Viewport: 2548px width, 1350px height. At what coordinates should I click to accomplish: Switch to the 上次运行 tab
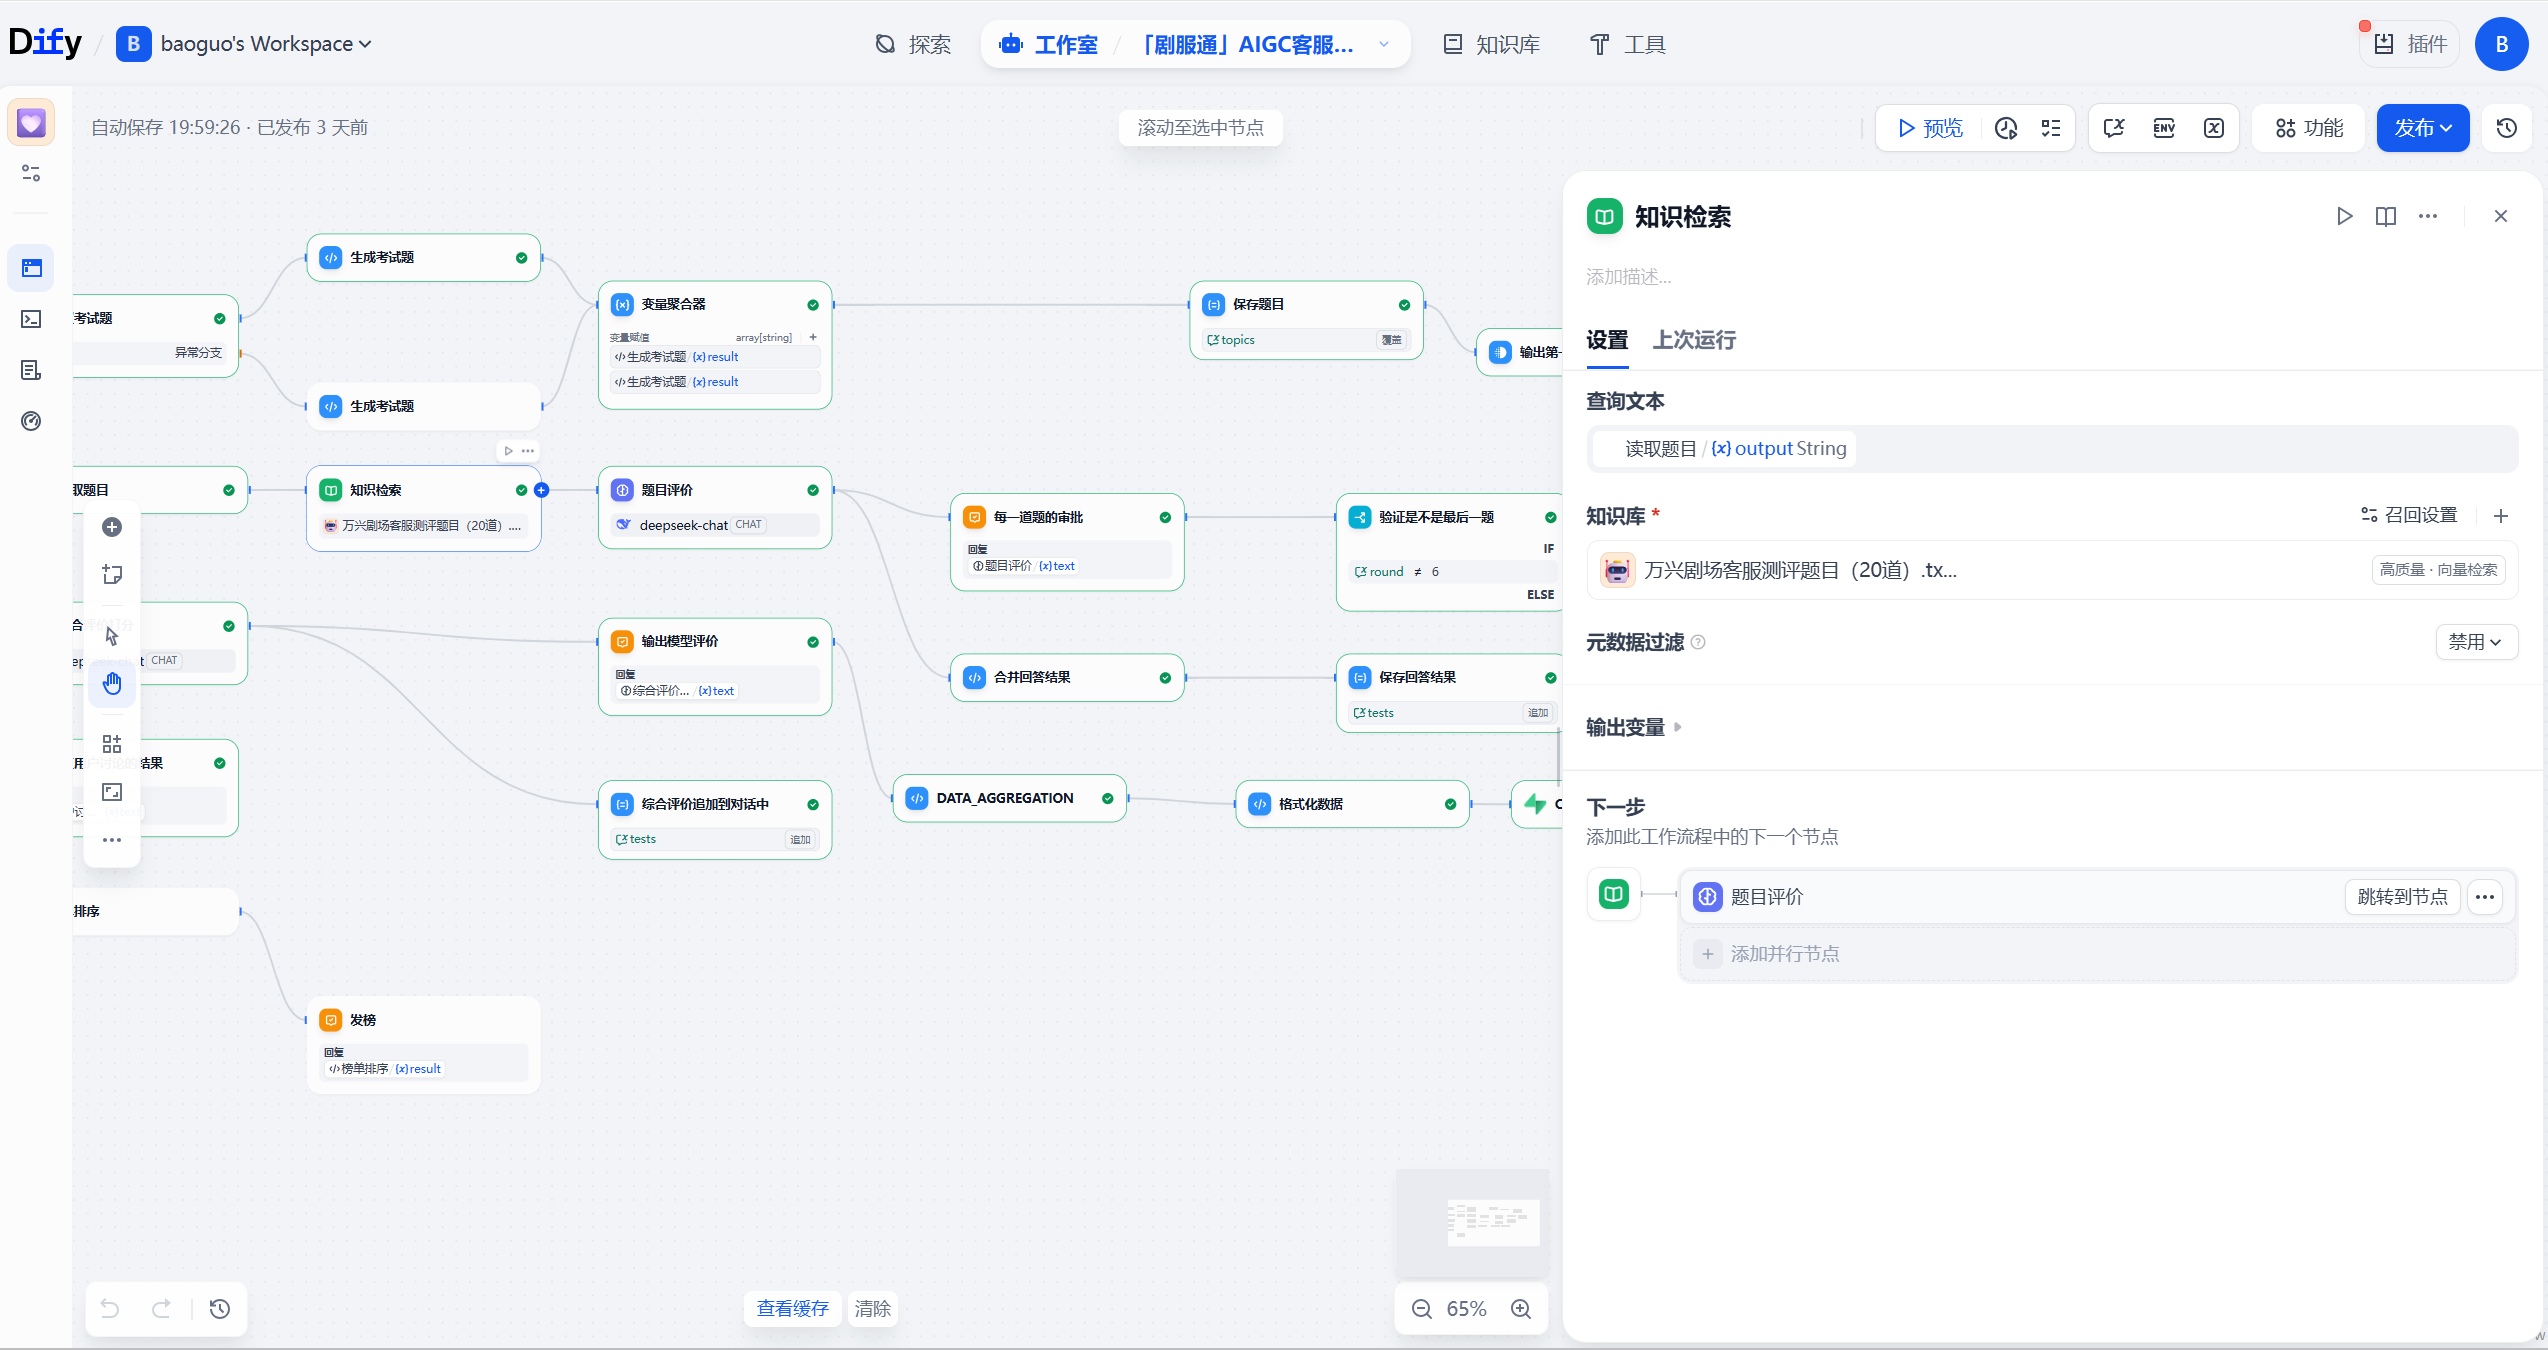(1694, 340)
